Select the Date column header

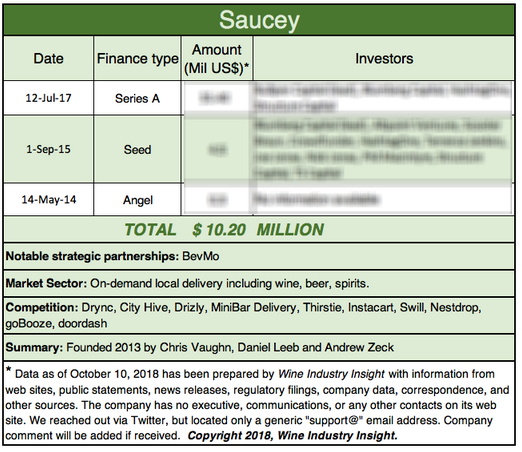pyautogui.click(x=49, y=58)
